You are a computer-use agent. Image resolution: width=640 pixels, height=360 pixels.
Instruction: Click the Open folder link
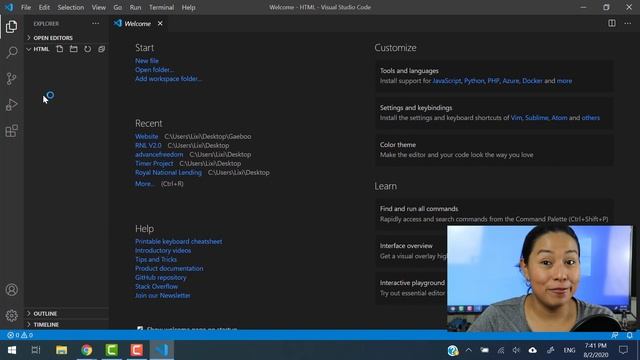click(x=154, y=70)
